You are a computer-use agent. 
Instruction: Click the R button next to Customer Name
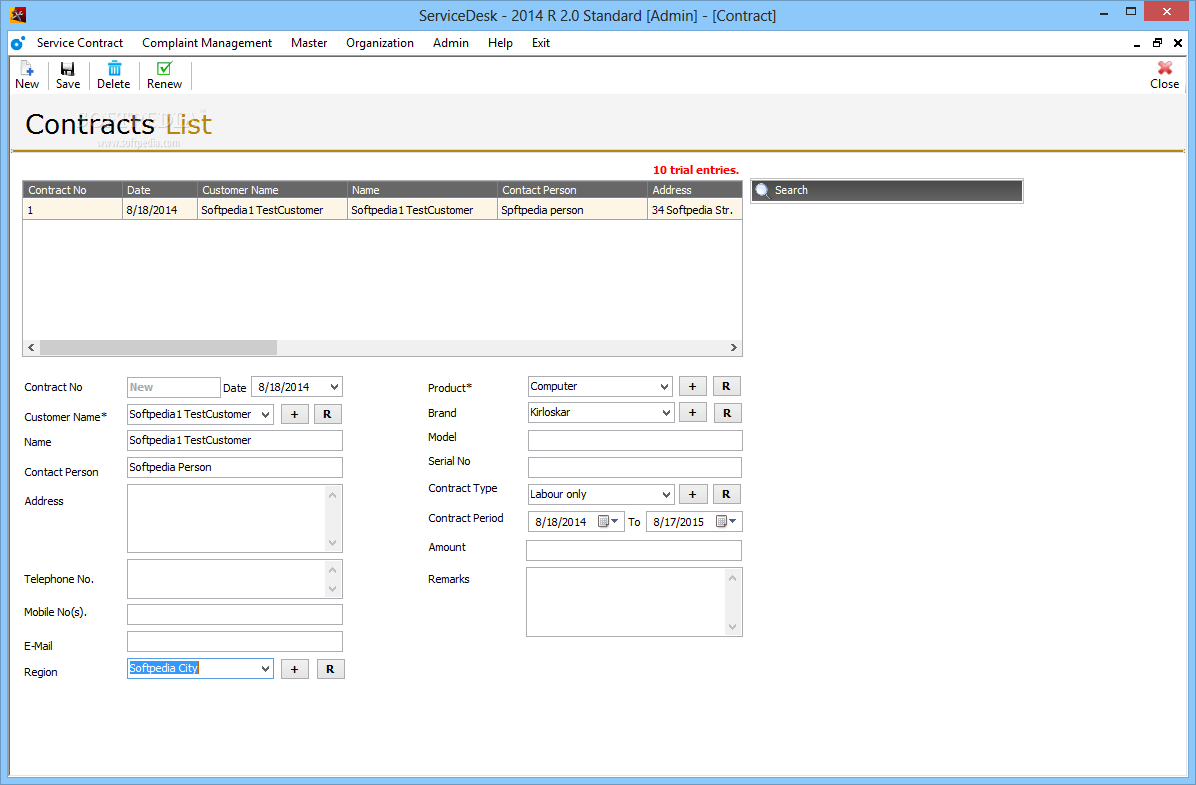(327, 414)
